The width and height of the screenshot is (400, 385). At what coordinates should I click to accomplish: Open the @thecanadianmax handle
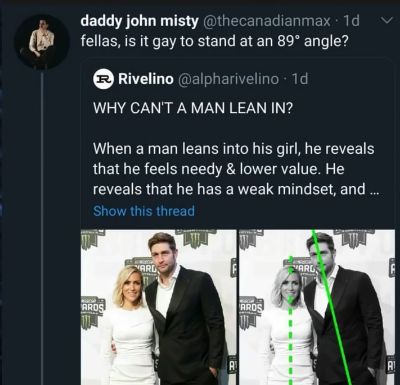tap(266, 21)
